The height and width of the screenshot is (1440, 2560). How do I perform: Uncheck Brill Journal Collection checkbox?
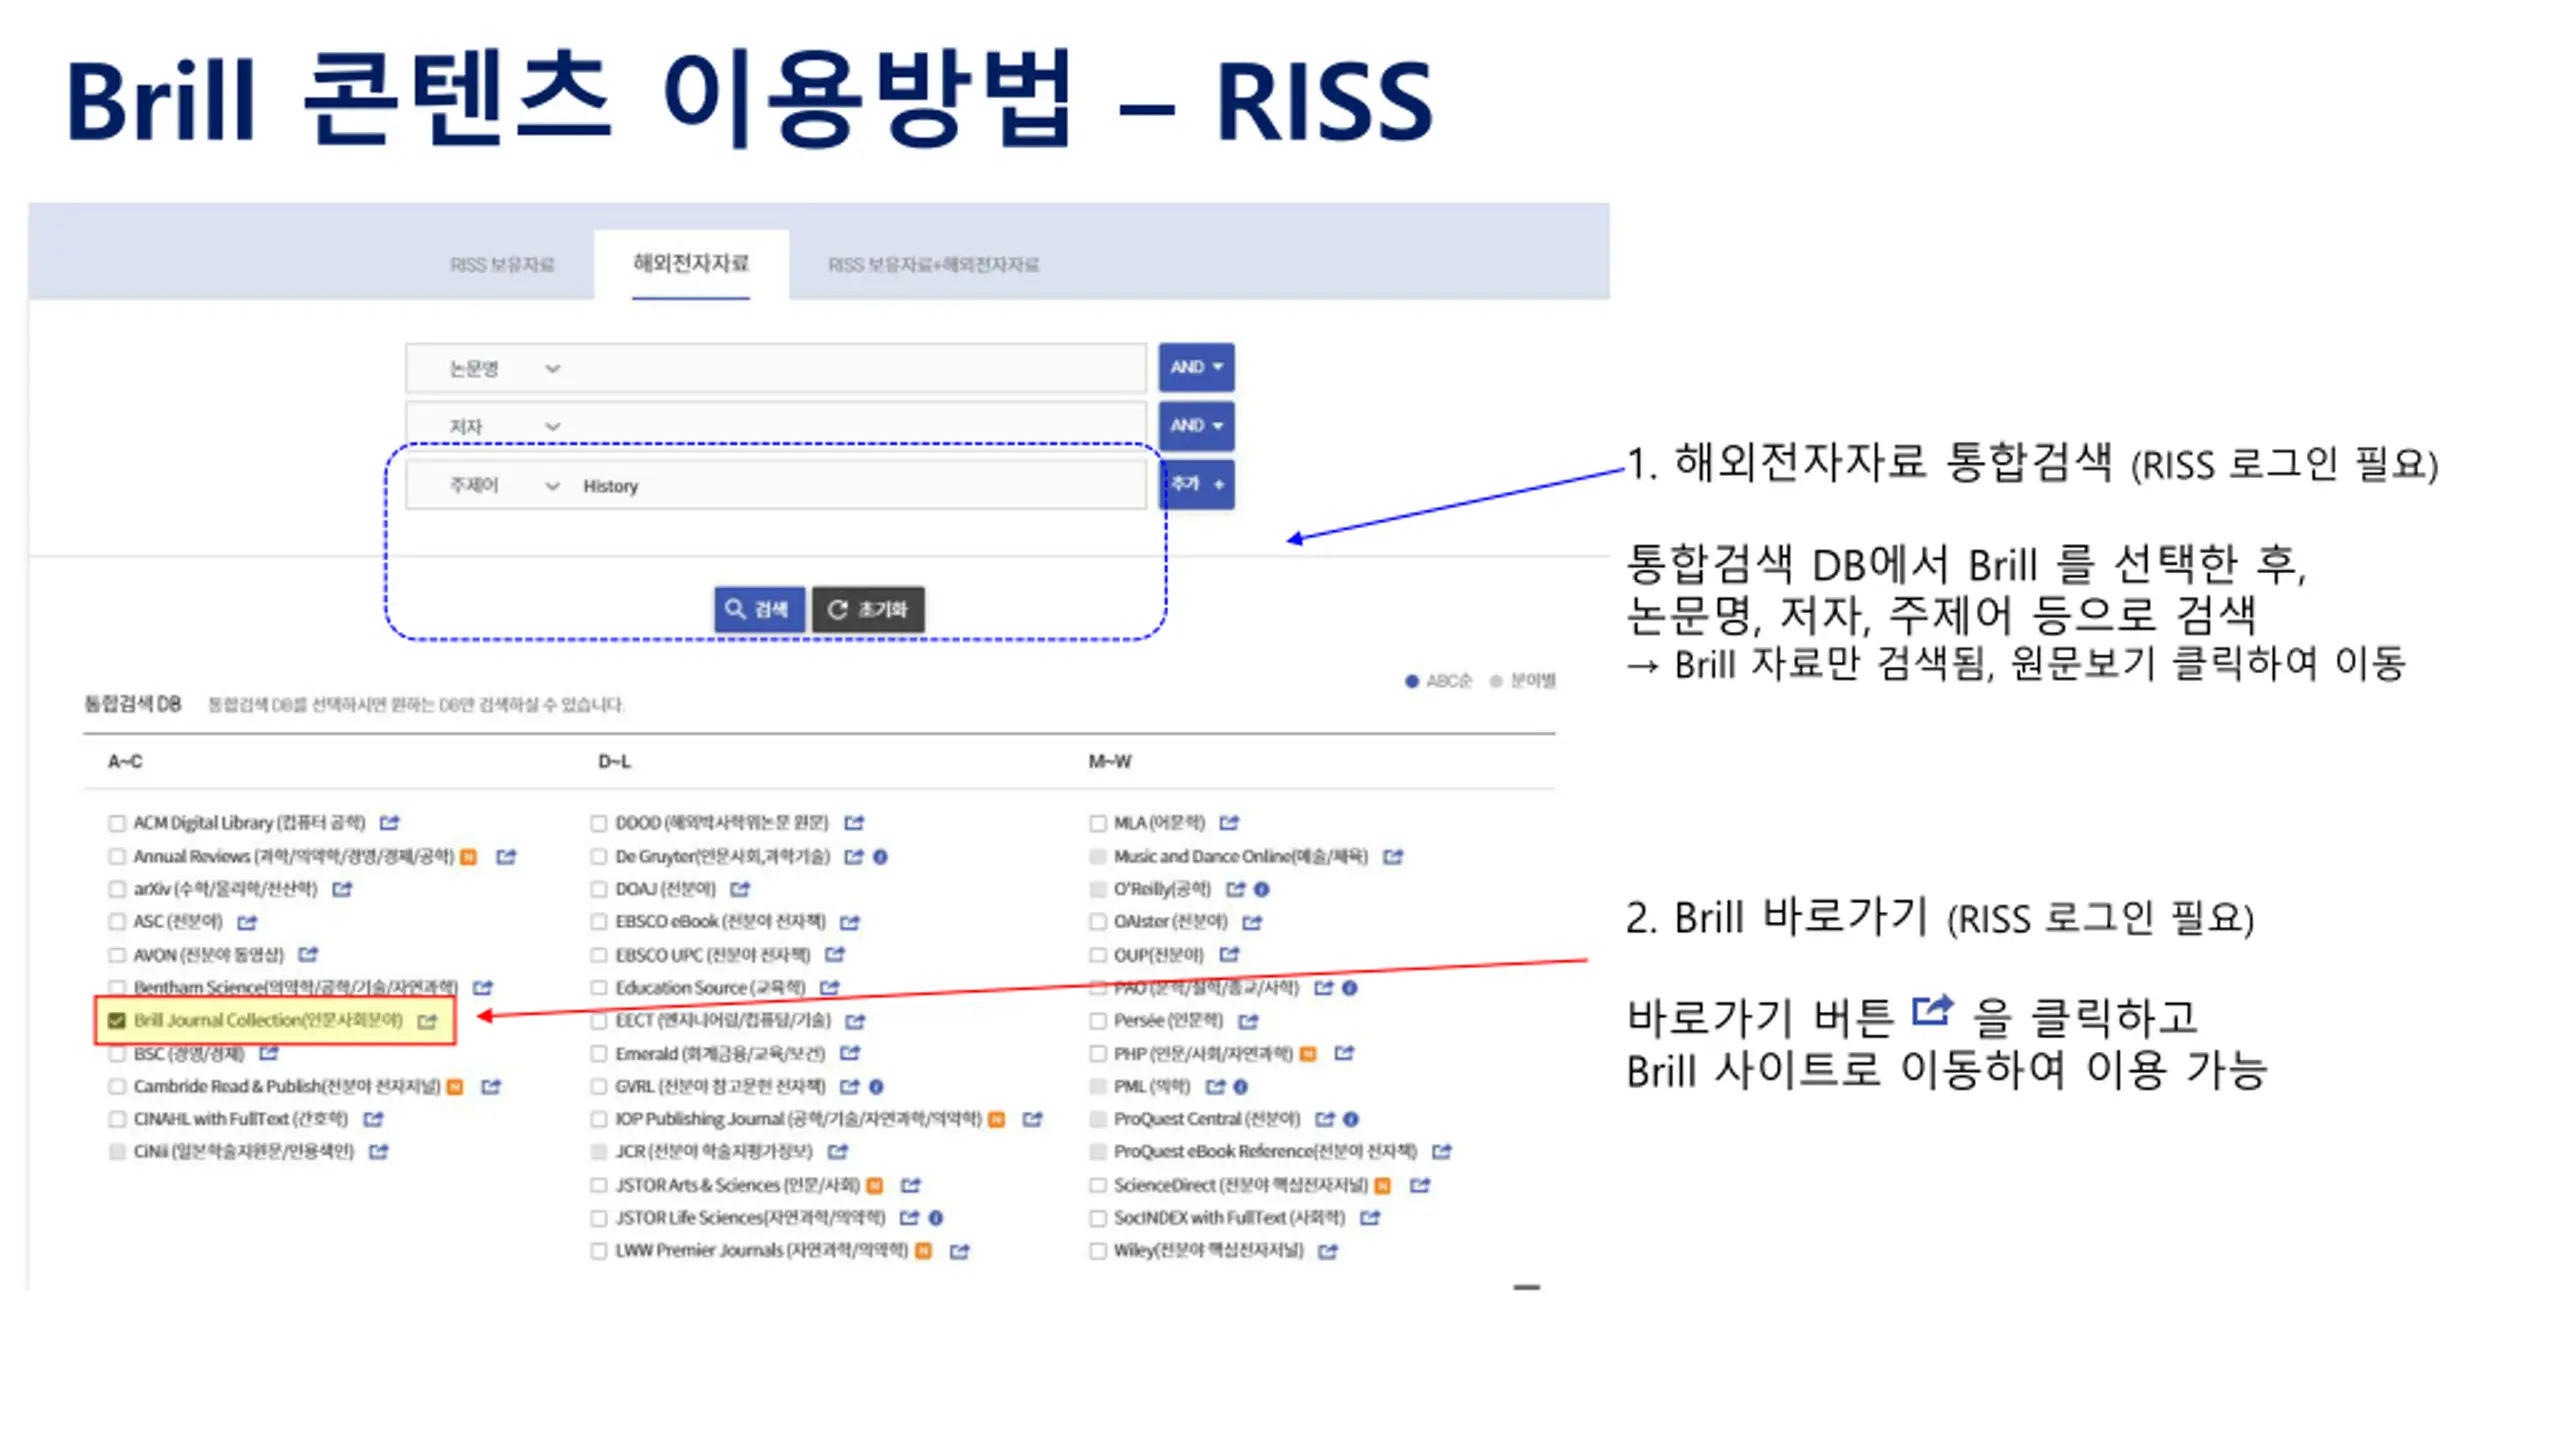(x=117, y=1021)
